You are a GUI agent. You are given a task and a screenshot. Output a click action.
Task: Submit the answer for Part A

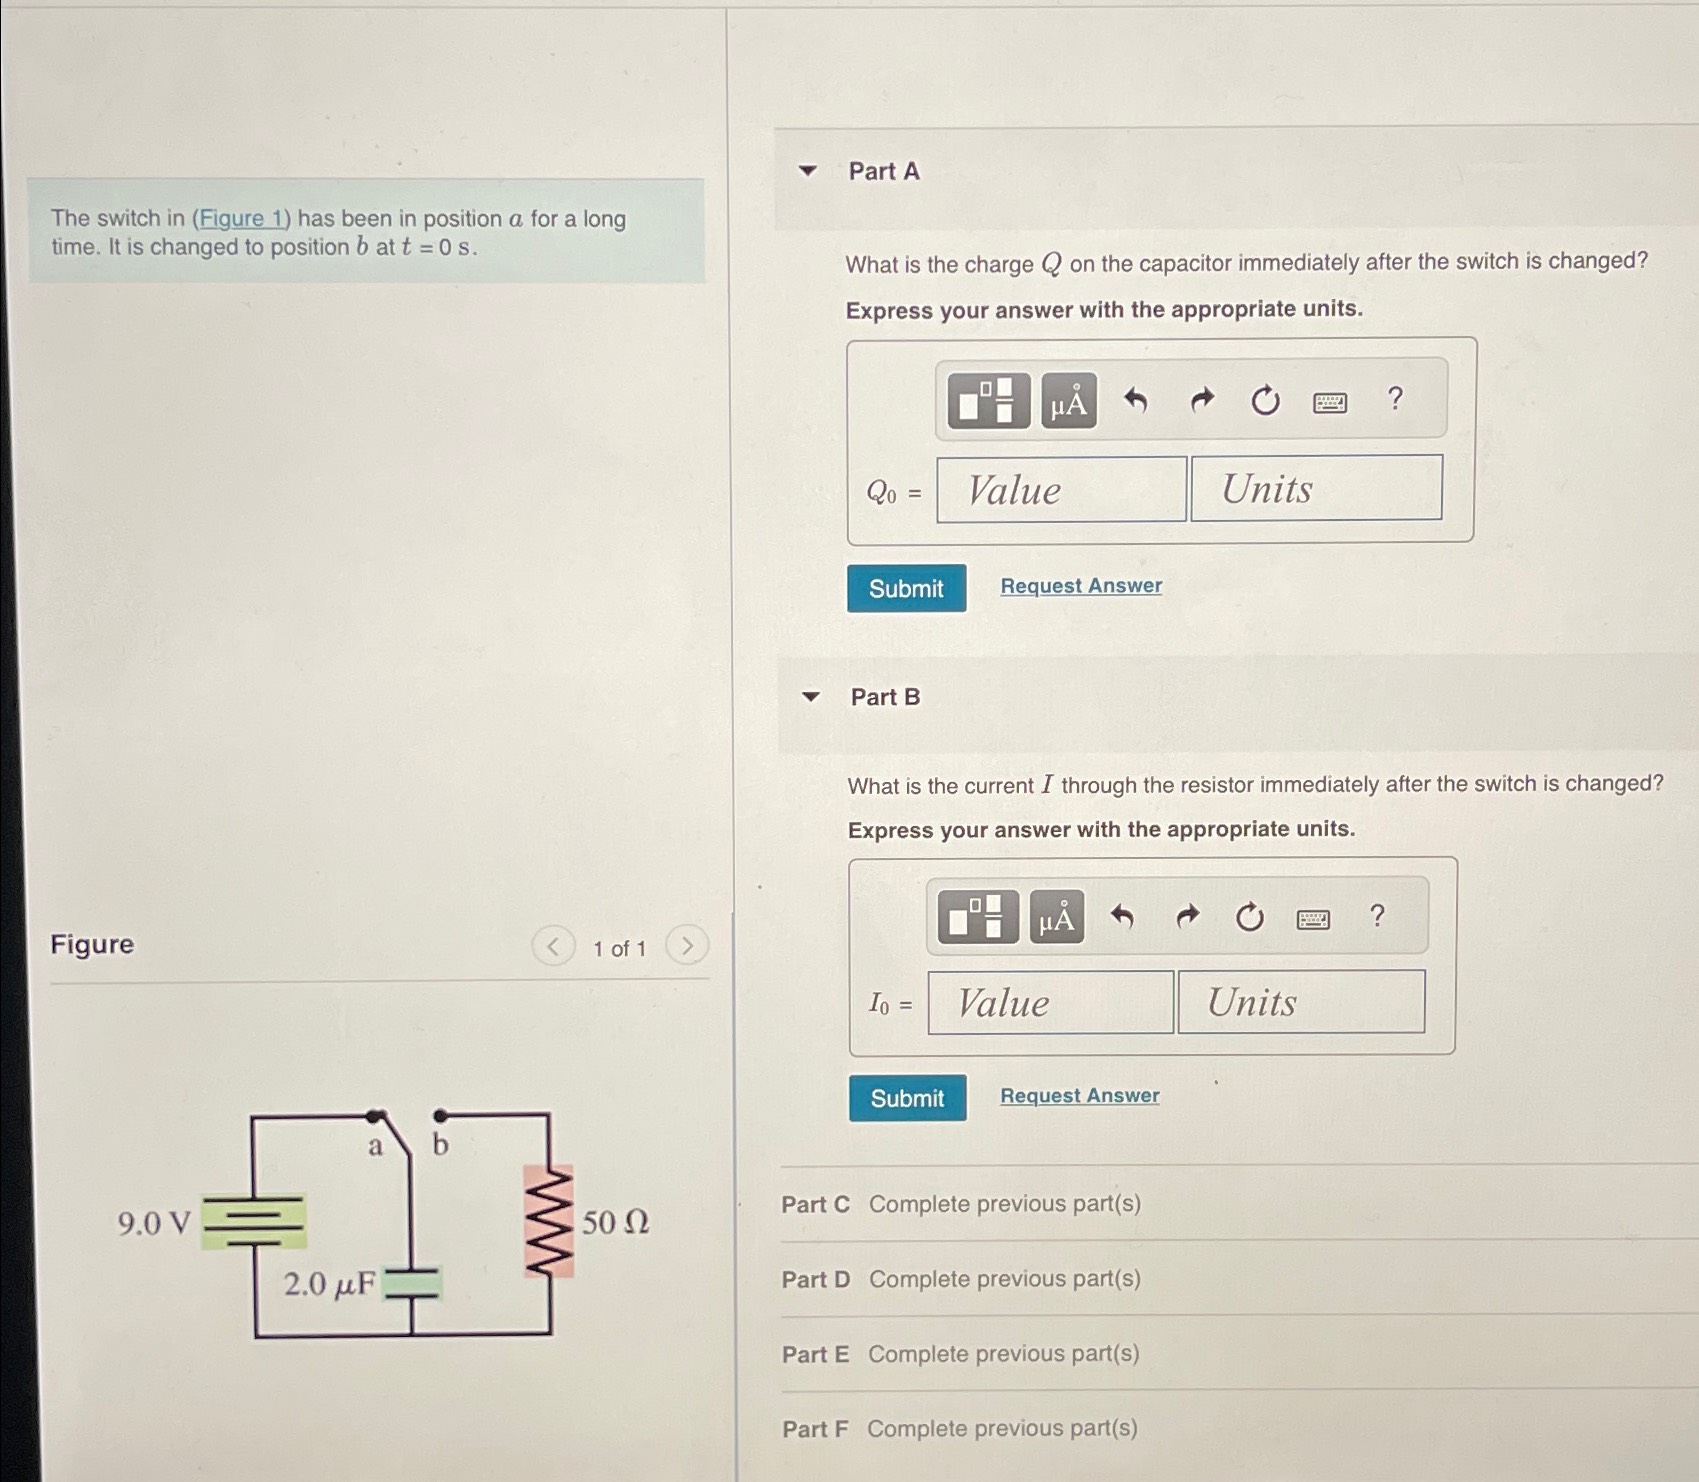coord(906,588)
